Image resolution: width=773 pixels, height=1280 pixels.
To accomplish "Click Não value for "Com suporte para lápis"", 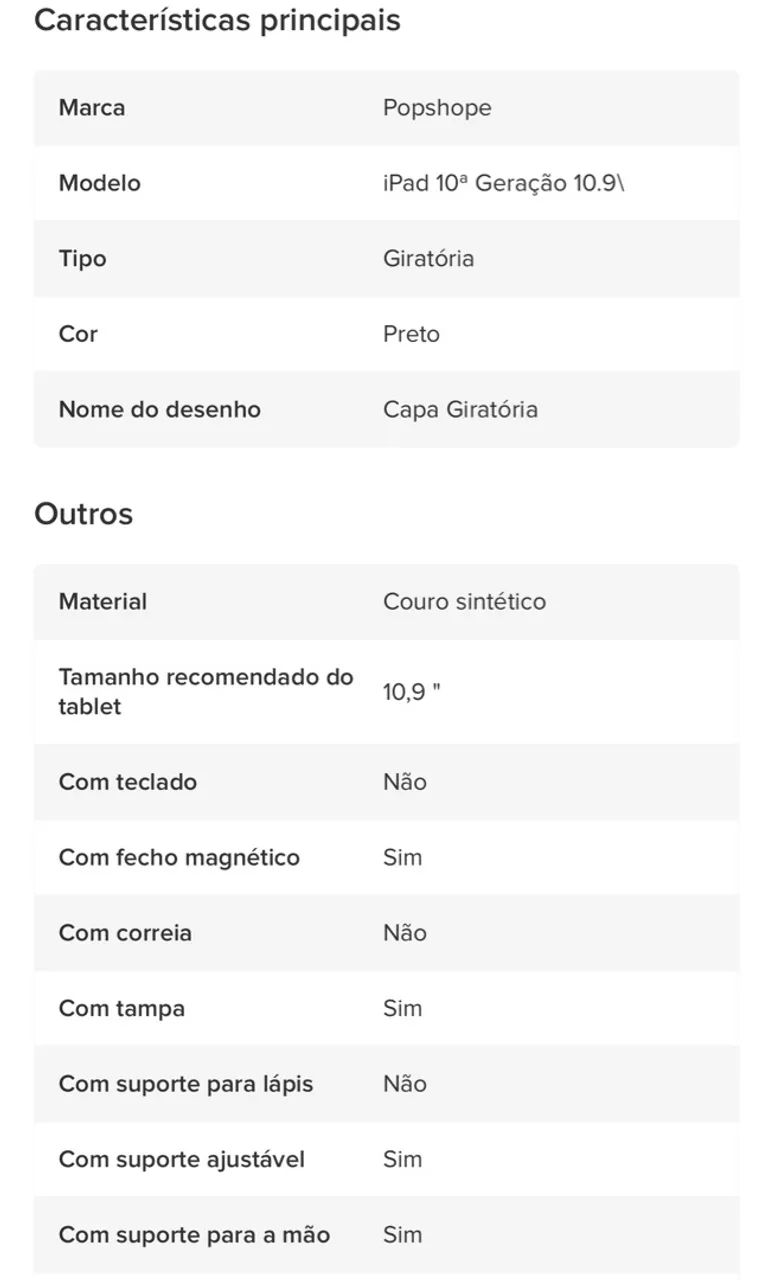I will [x=404, y=1084].
